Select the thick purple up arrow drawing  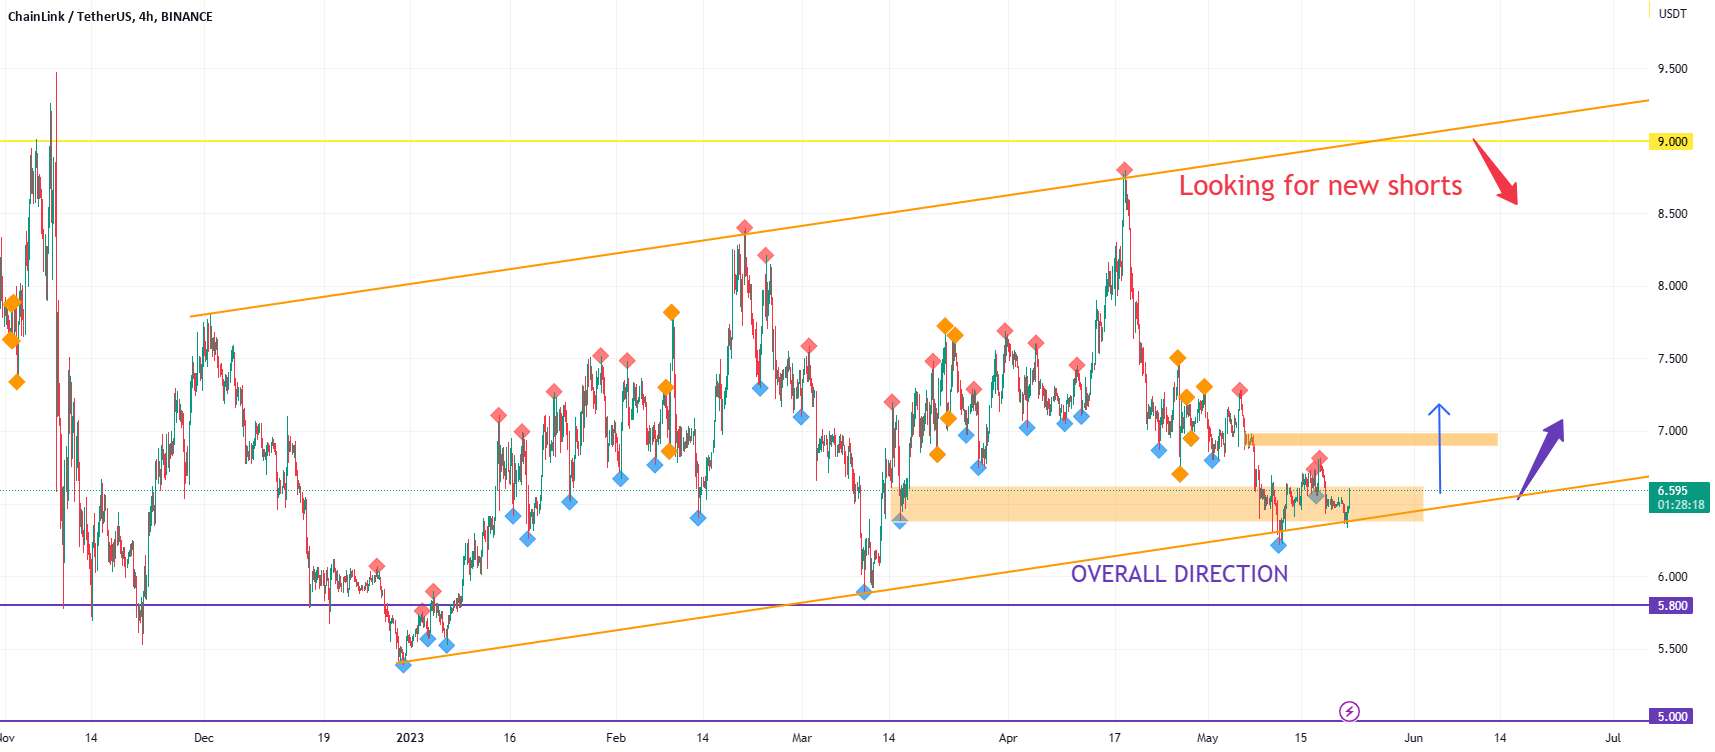1541,458
